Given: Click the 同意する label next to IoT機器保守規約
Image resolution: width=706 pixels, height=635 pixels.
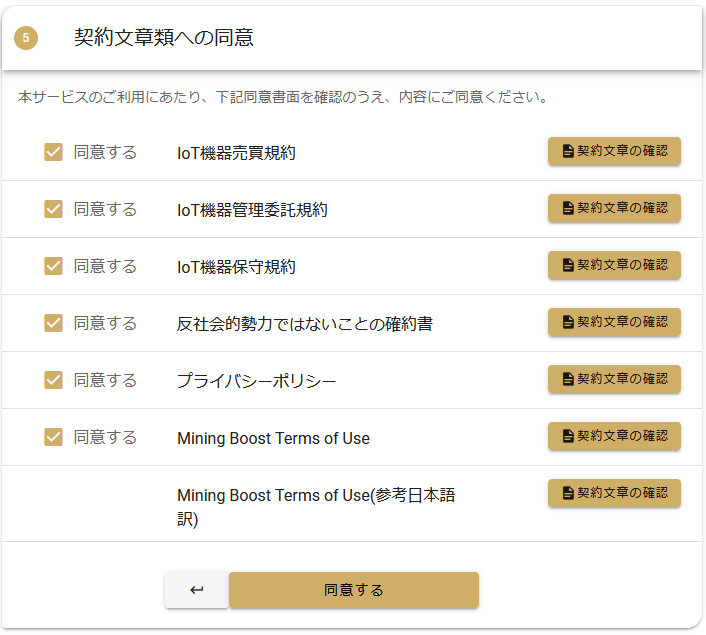Looking at the screenshot, I should (105, 266).
